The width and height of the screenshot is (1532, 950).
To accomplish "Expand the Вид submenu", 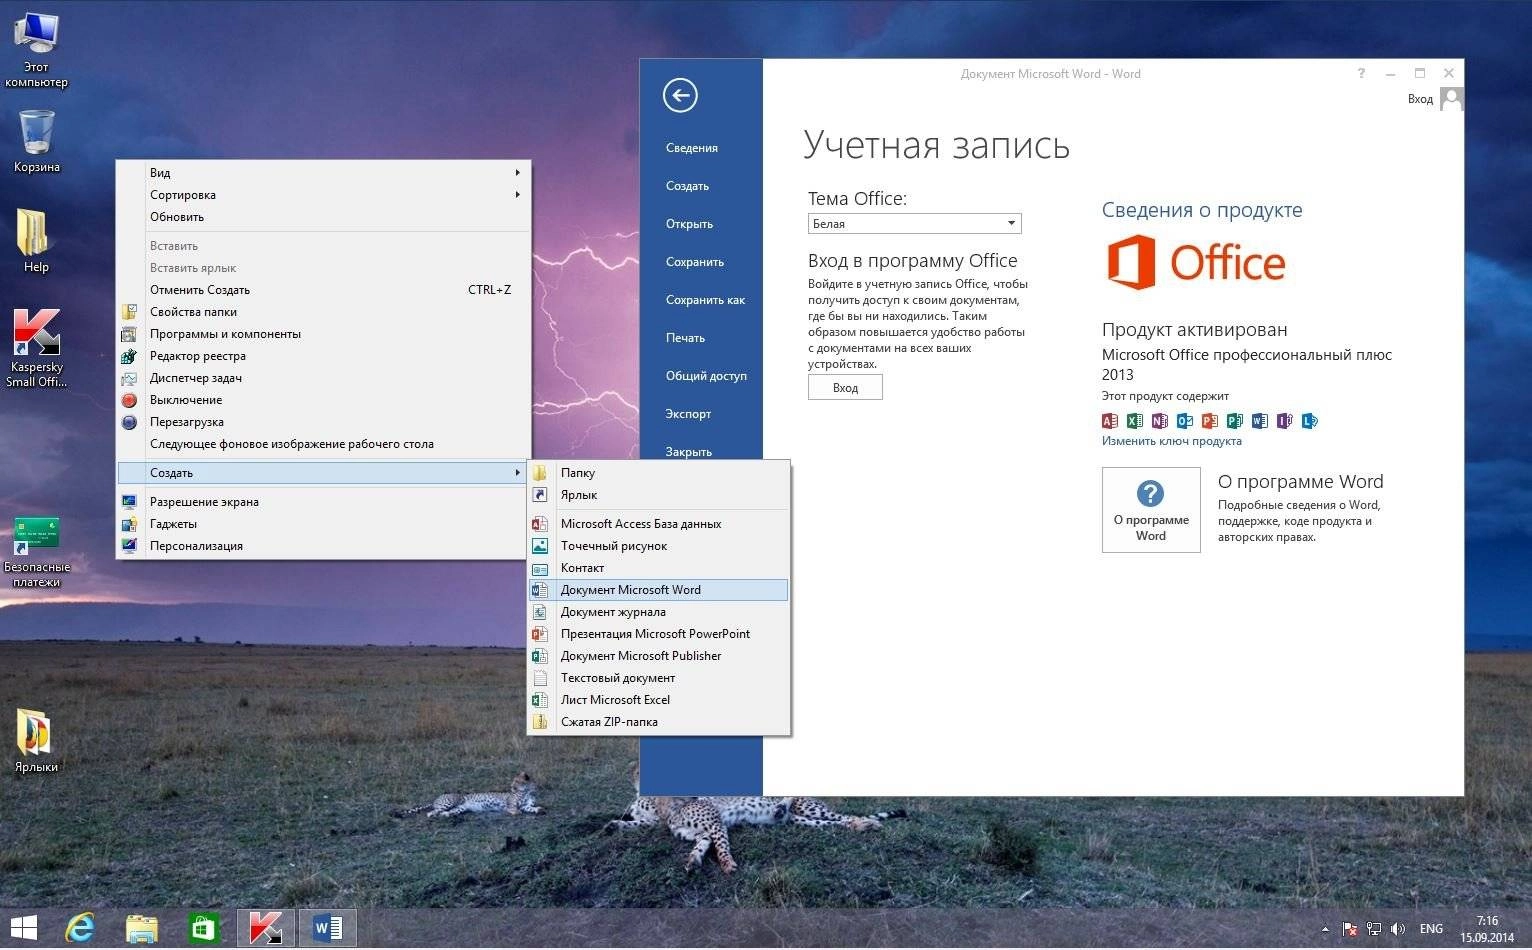I will point(324,173).
